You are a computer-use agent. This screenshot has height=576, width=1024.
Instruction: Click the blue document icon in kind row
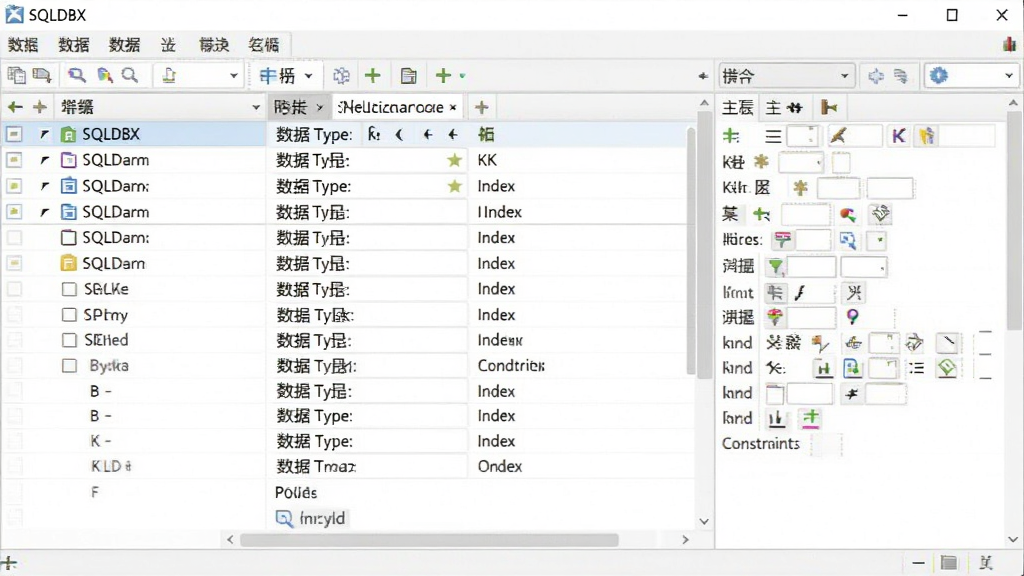852,369
